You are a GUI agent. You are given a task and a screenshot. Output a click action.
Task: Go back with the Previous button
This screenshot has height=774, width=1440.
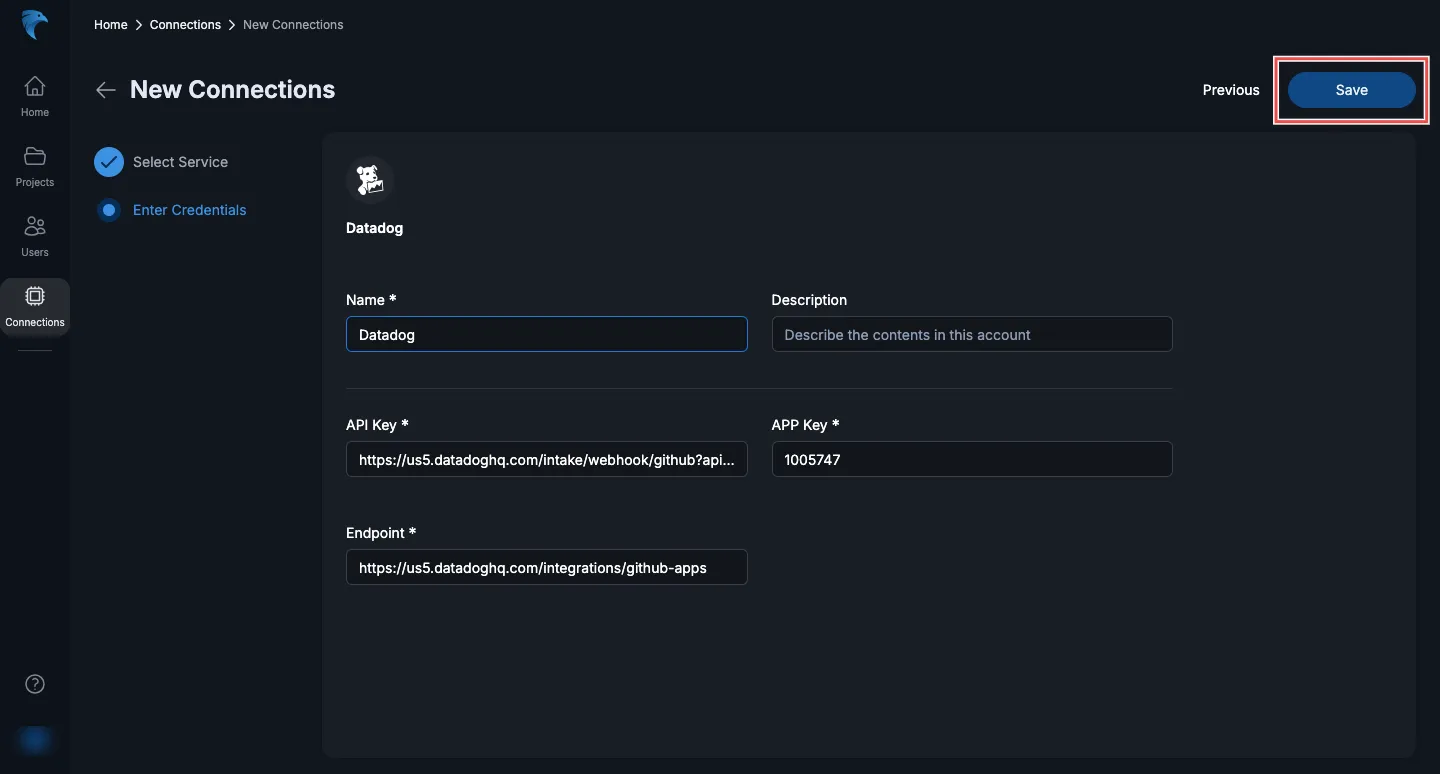pyautogui.click(x=1231, y=90)
